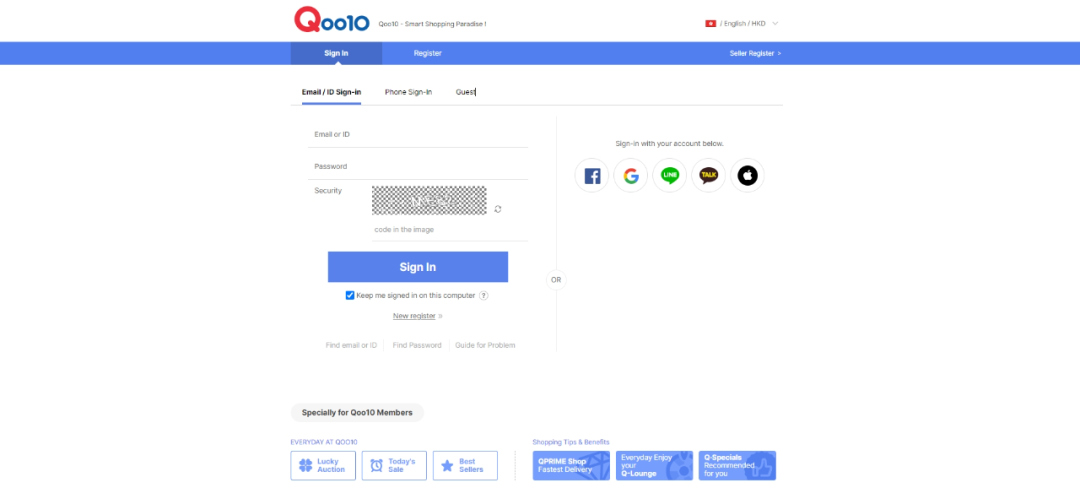Toggle Keep me signed in checkbox
This screenshot has width=1080, height=488.
[350, 296]
